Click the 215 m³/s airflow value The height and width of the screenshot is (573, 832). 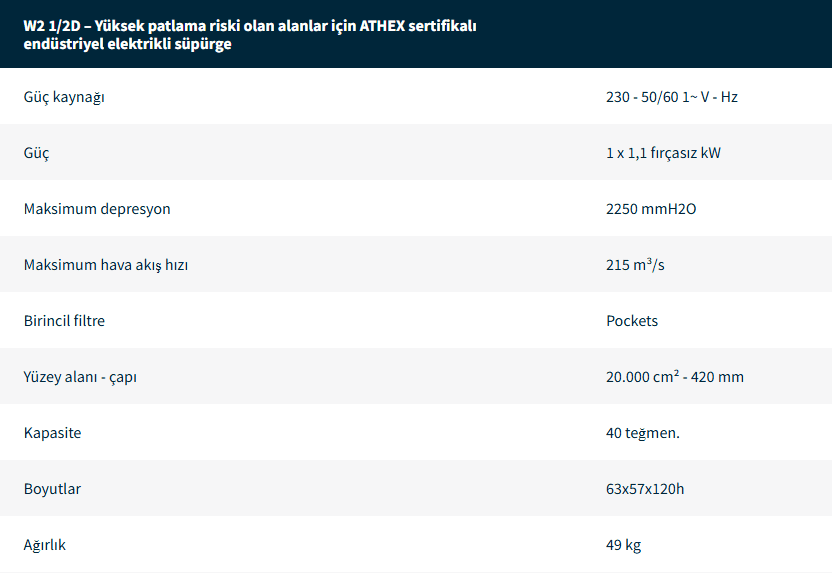coord(635,265)
